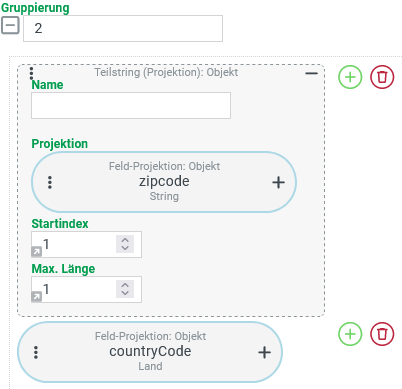Increase the Max. Länge value

125,285
